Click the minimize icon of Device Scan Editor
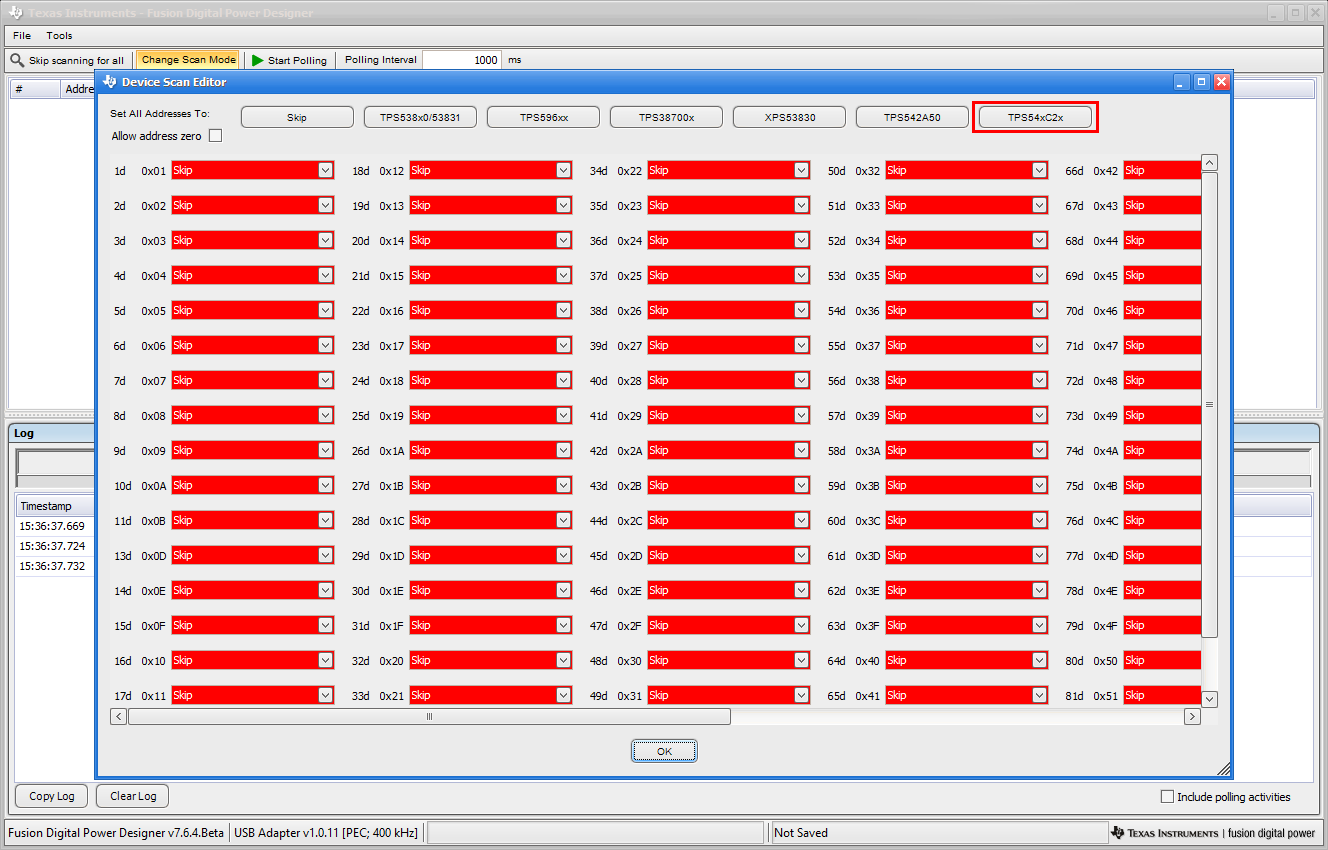 (1180, 81)
